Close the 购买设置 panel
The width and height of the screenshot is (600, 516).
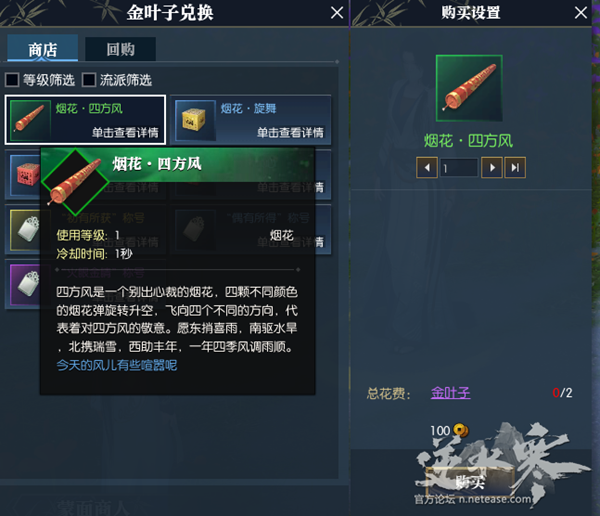pyautogui.click(x=581, y=13)
